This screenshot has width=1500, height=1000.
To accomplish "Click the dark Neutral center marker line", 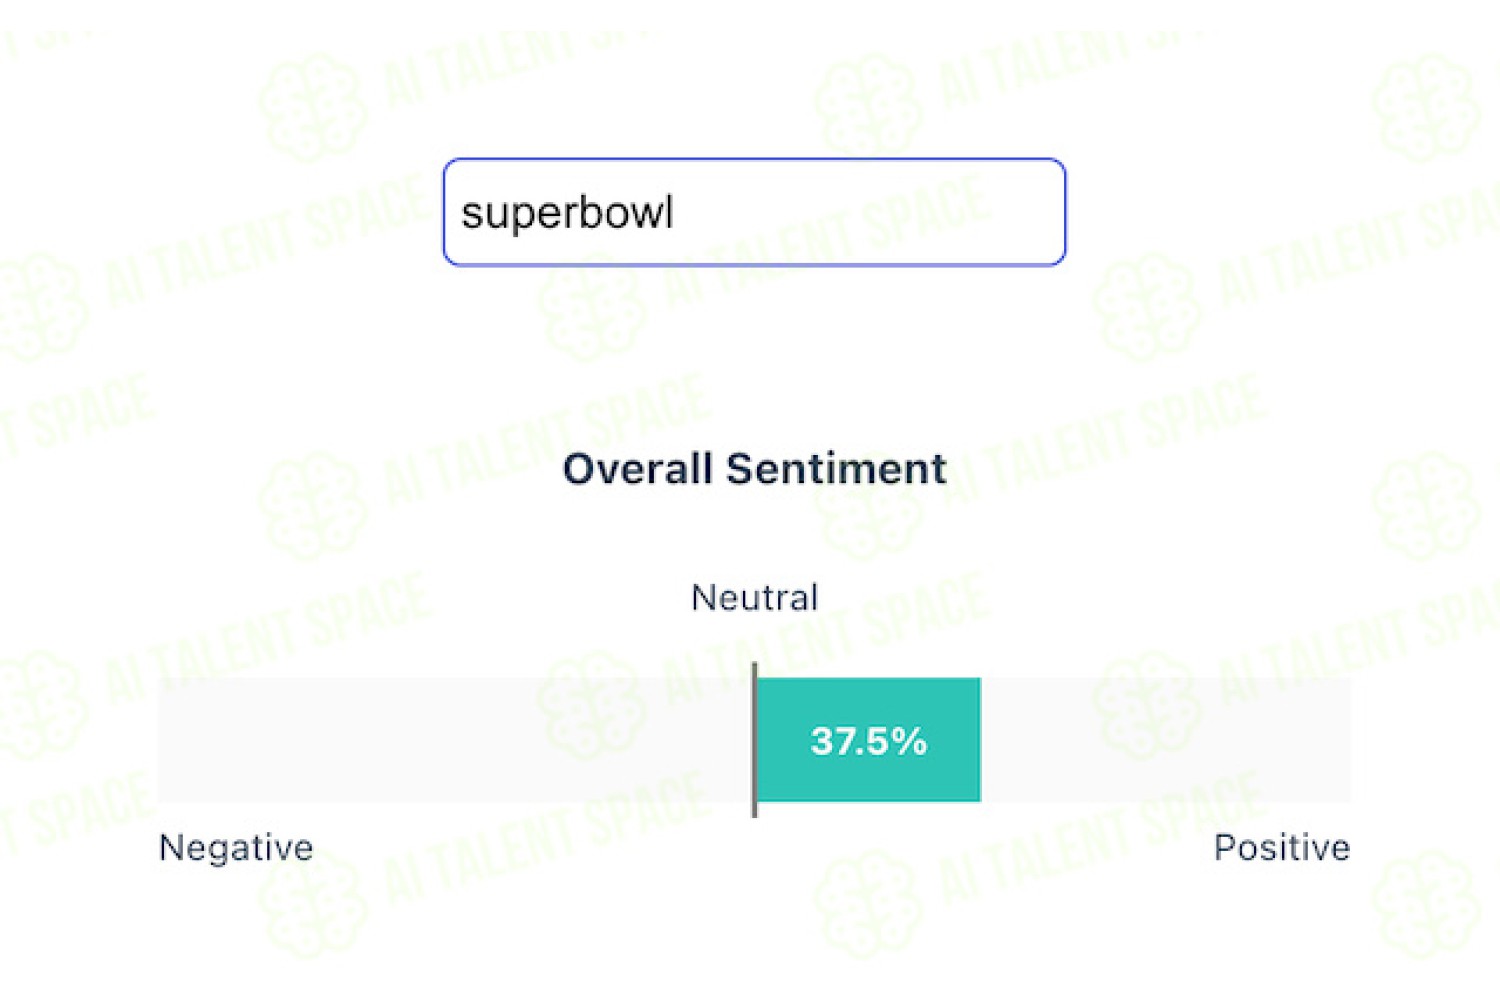I will pos(754,740).
